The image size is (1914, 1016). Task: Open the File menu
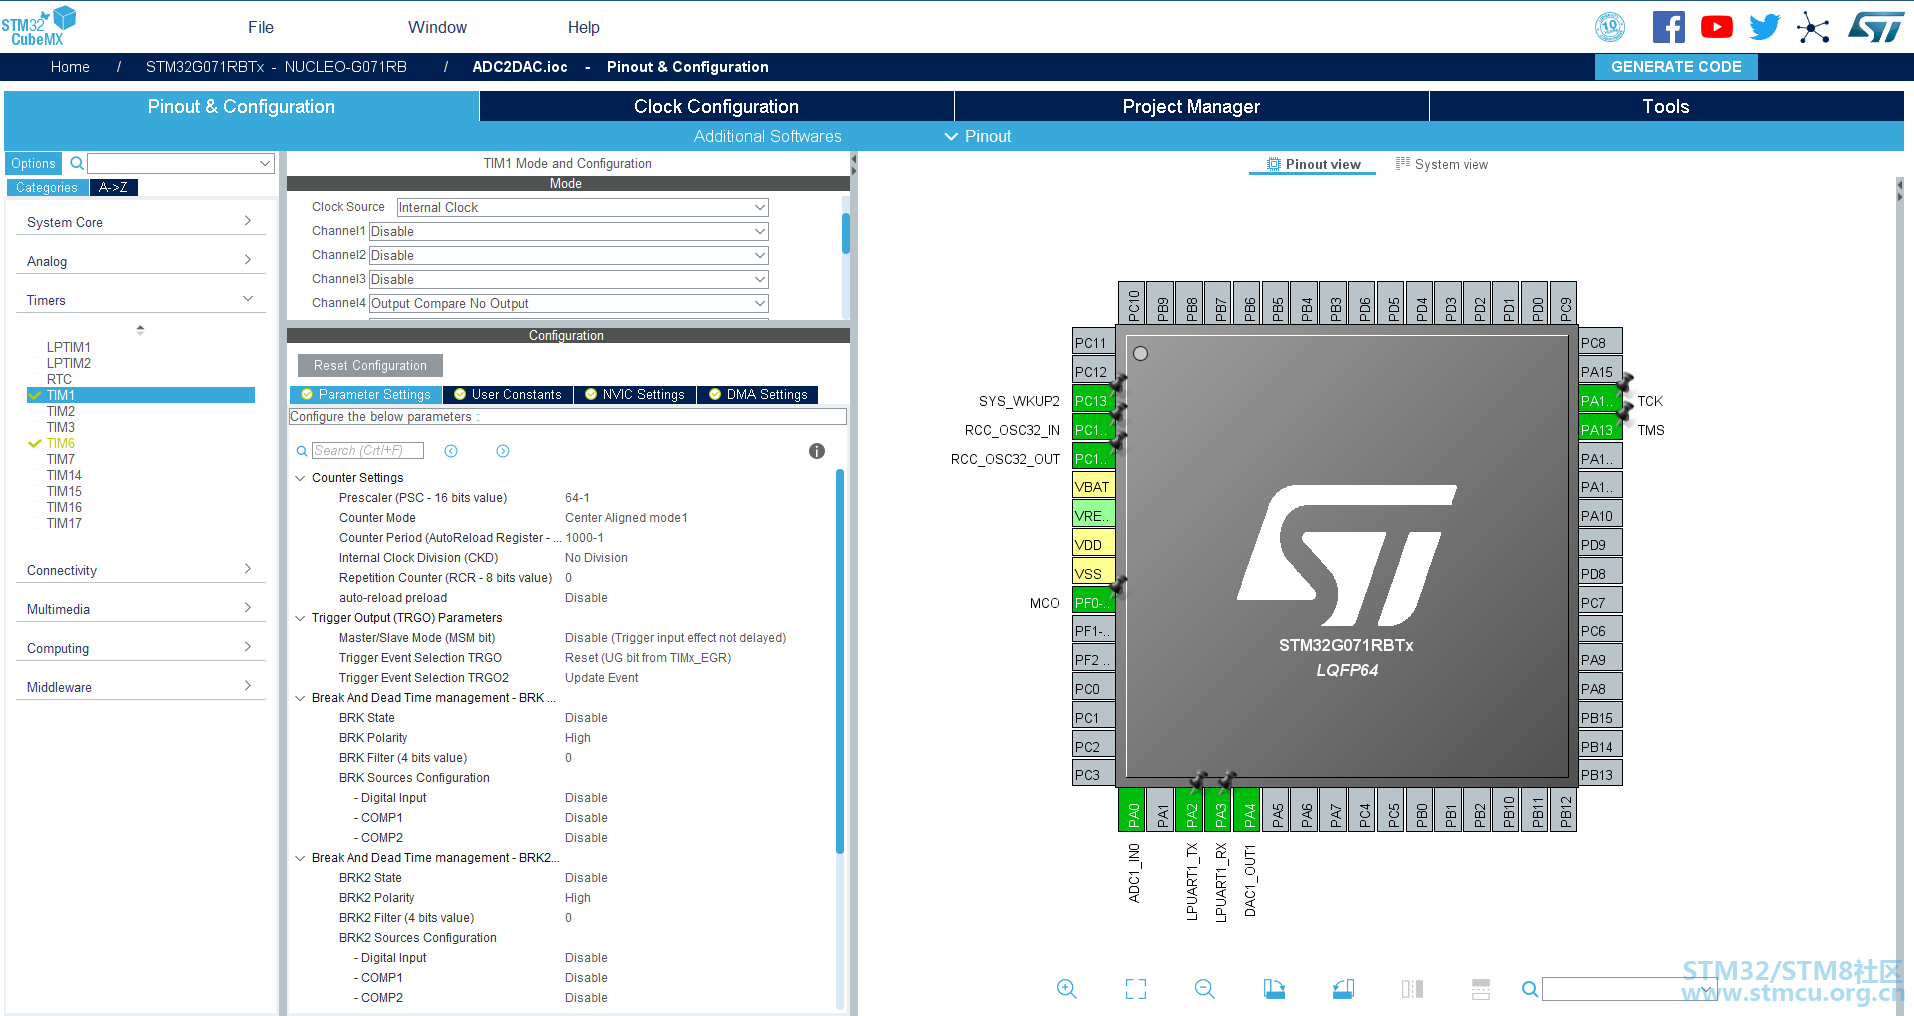coord(261,27)
